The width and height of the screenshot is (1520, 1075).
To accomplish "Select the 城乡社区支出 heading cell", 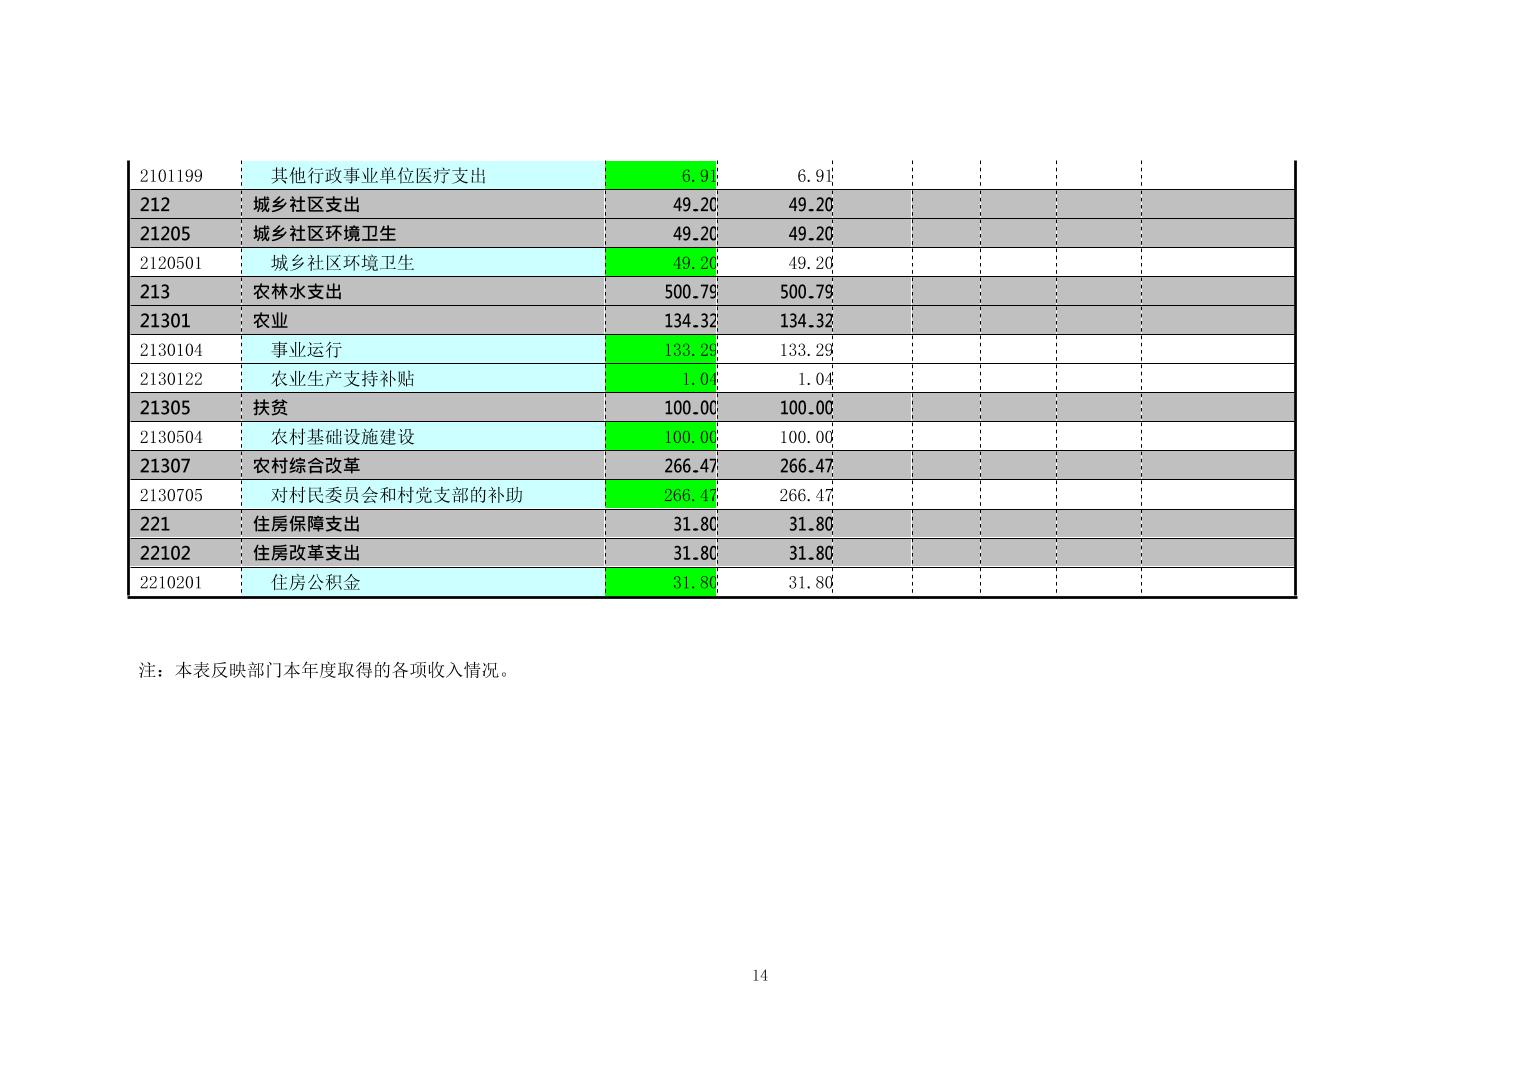I will coord(423,204).
